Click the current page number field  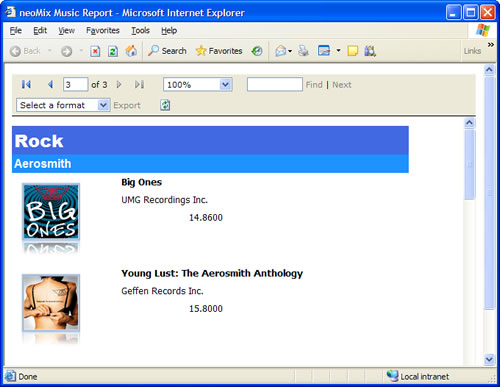76,84
